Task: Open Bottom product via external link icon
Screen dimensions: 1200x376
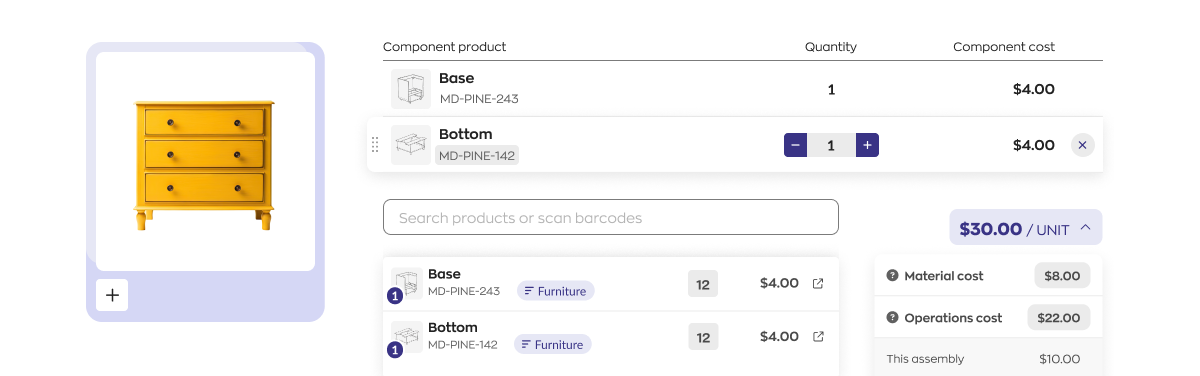Action: tap(818, 336)
